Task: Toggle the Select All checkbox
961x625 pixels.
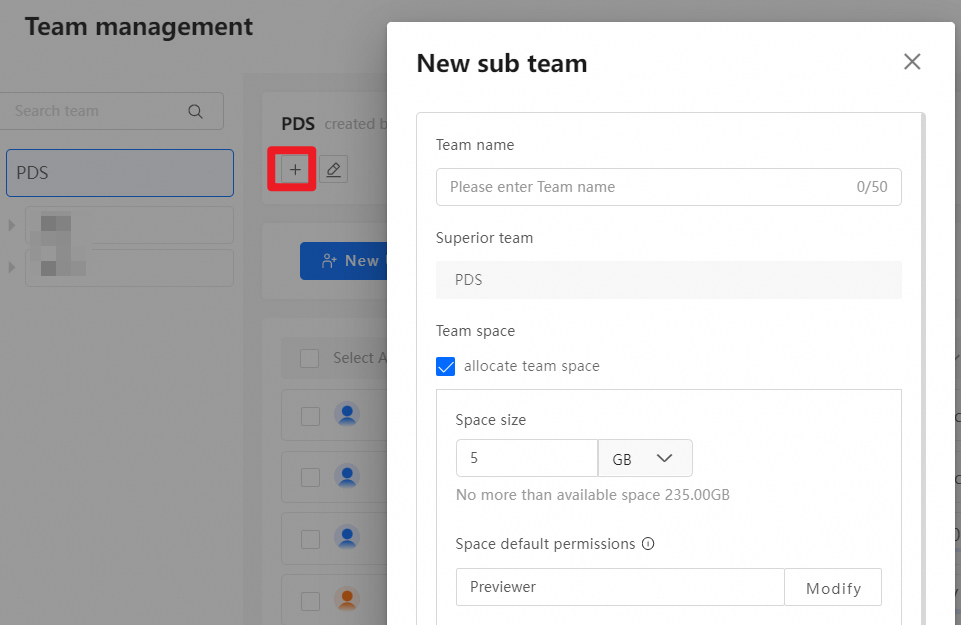Action: point(310,358)
